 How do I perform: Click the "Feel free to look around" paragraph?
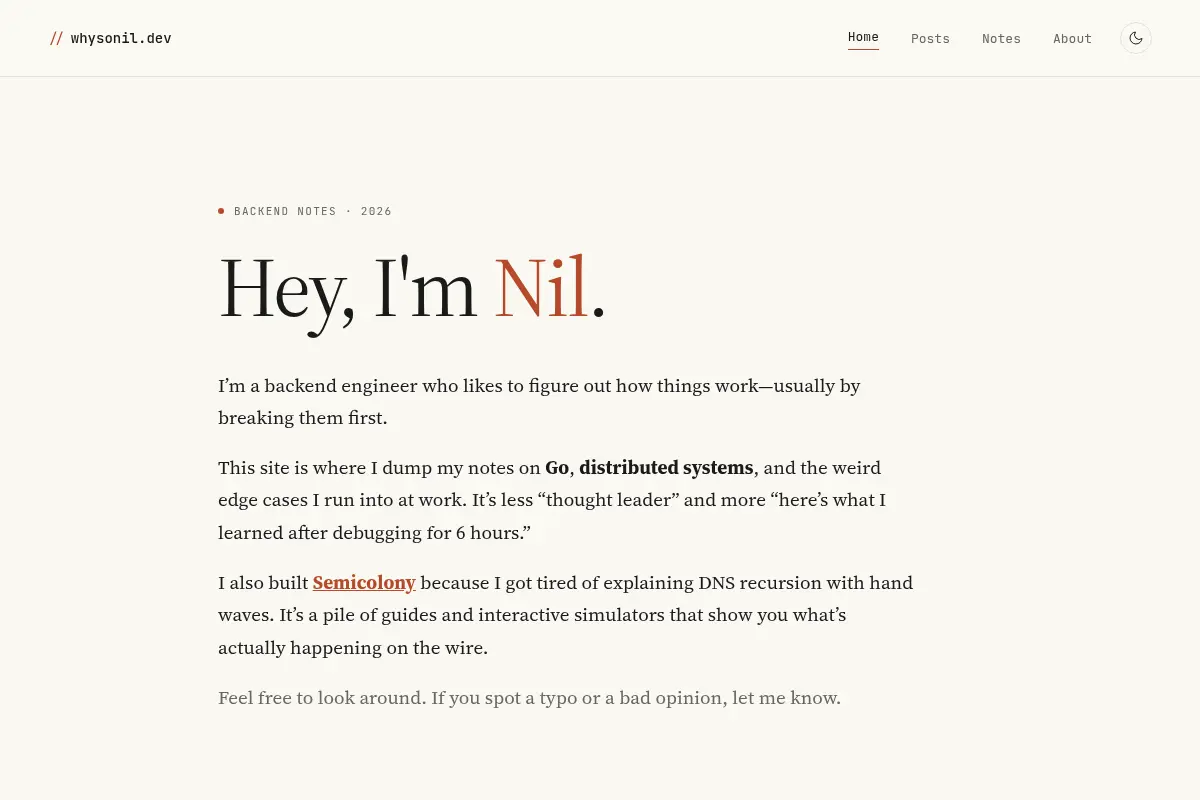(530, 697)
